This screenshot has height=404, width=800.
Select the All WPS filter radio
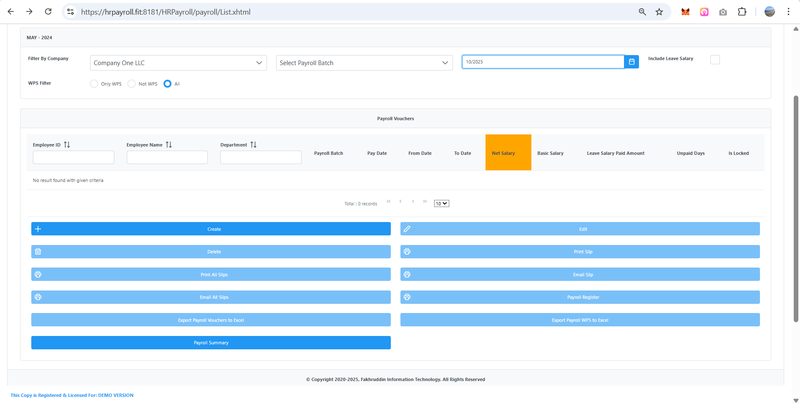tap(167, 84)
